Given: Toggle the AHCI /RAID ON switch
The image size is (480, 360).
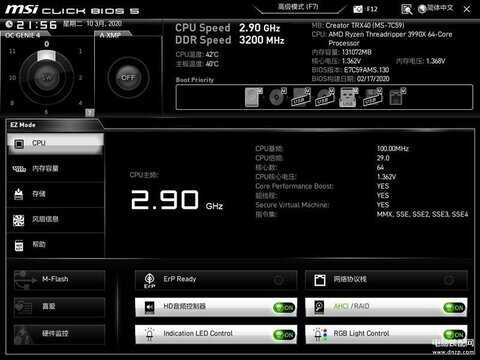Looking at the screenshot, I should tap(454, 308).
